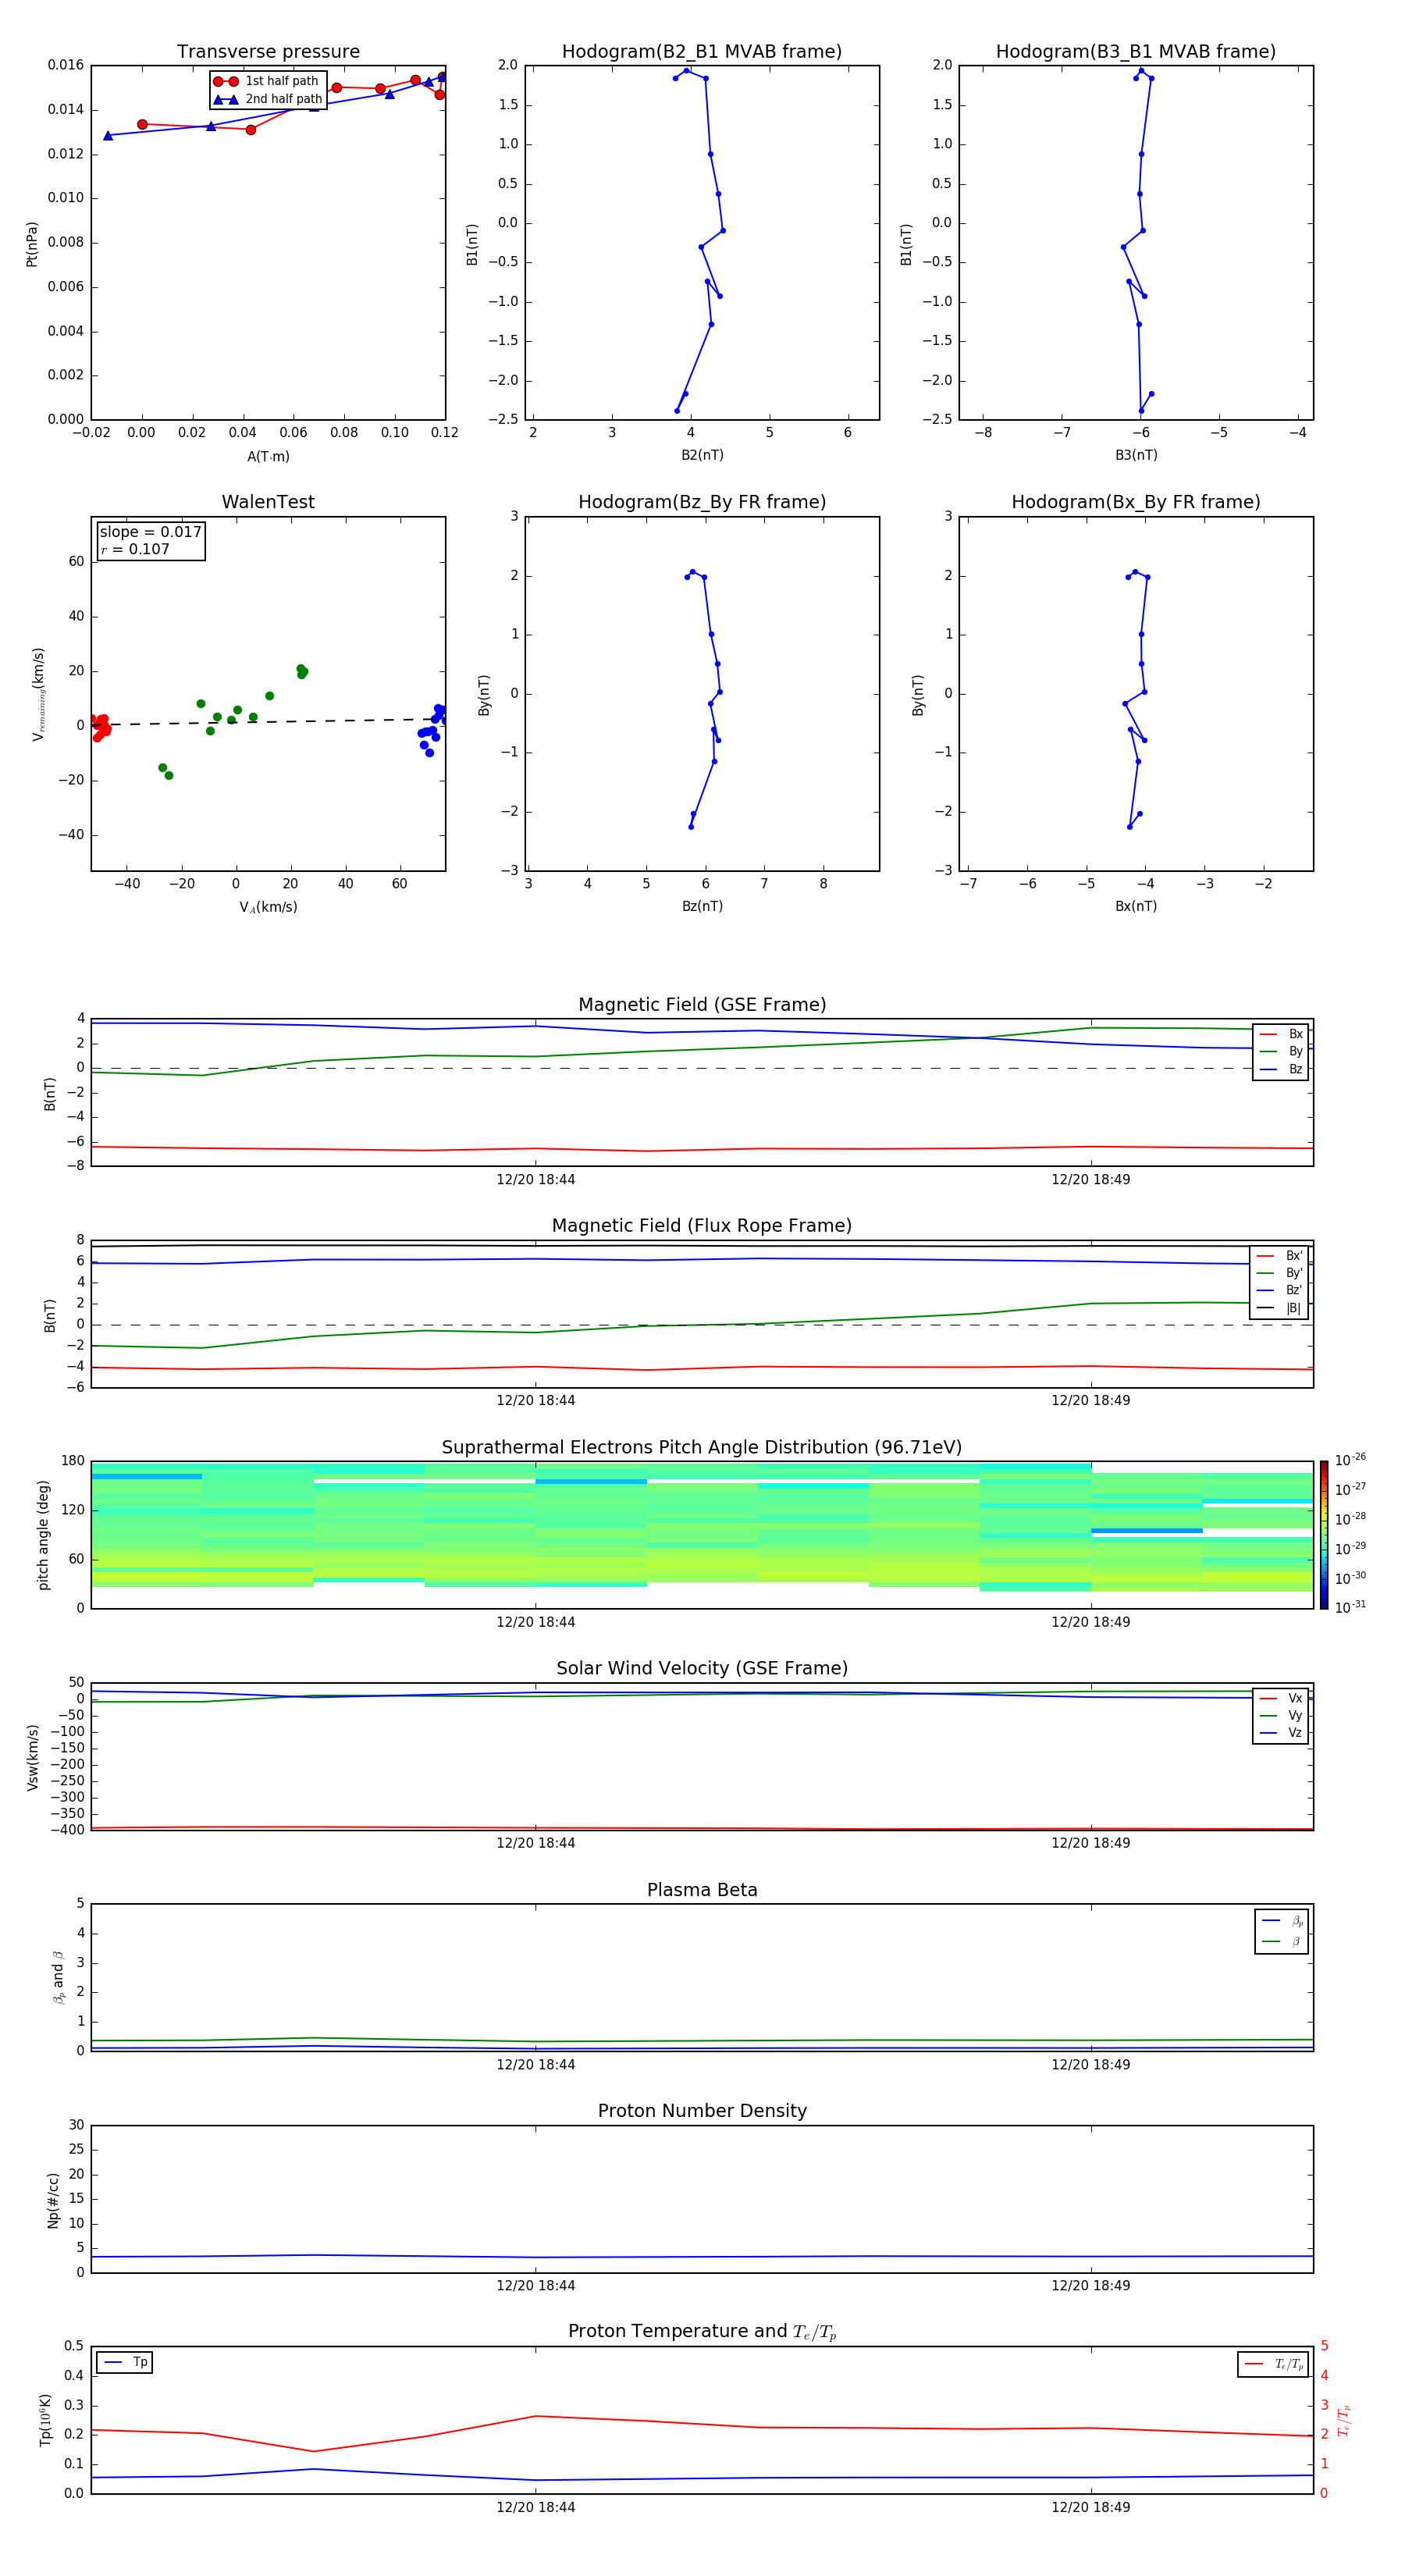This screenshot has height=2576, width=1405.
Task: Click the 'Vy' velocity legend entry
Action: (1281, 1715)
